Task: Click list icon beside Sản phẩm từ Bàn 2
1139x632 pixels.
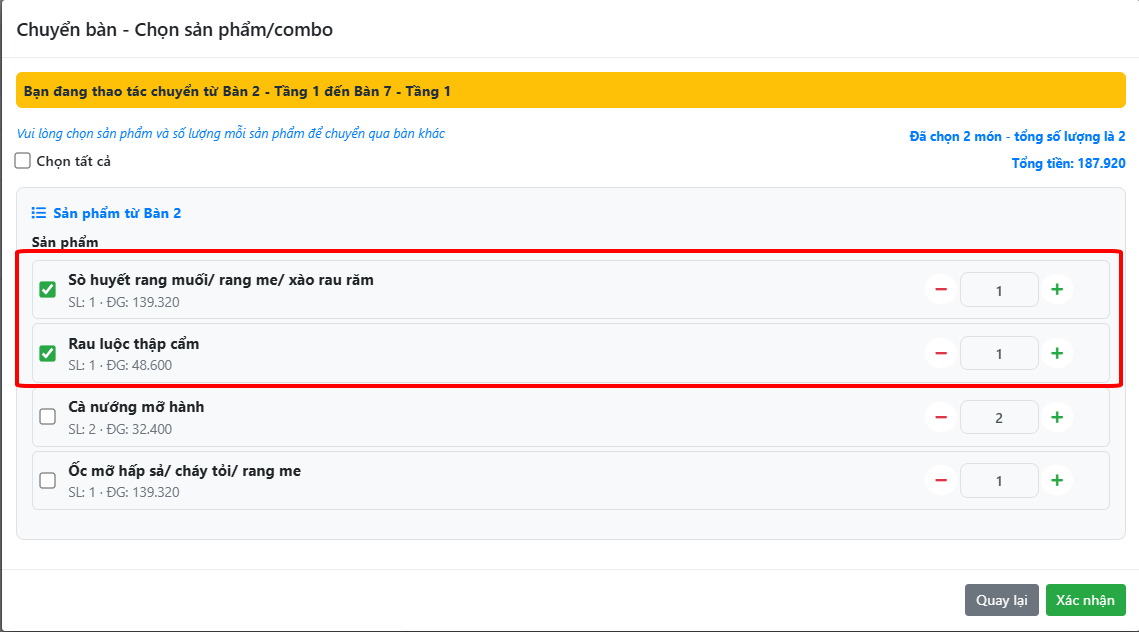Action: tap(39, 213)
